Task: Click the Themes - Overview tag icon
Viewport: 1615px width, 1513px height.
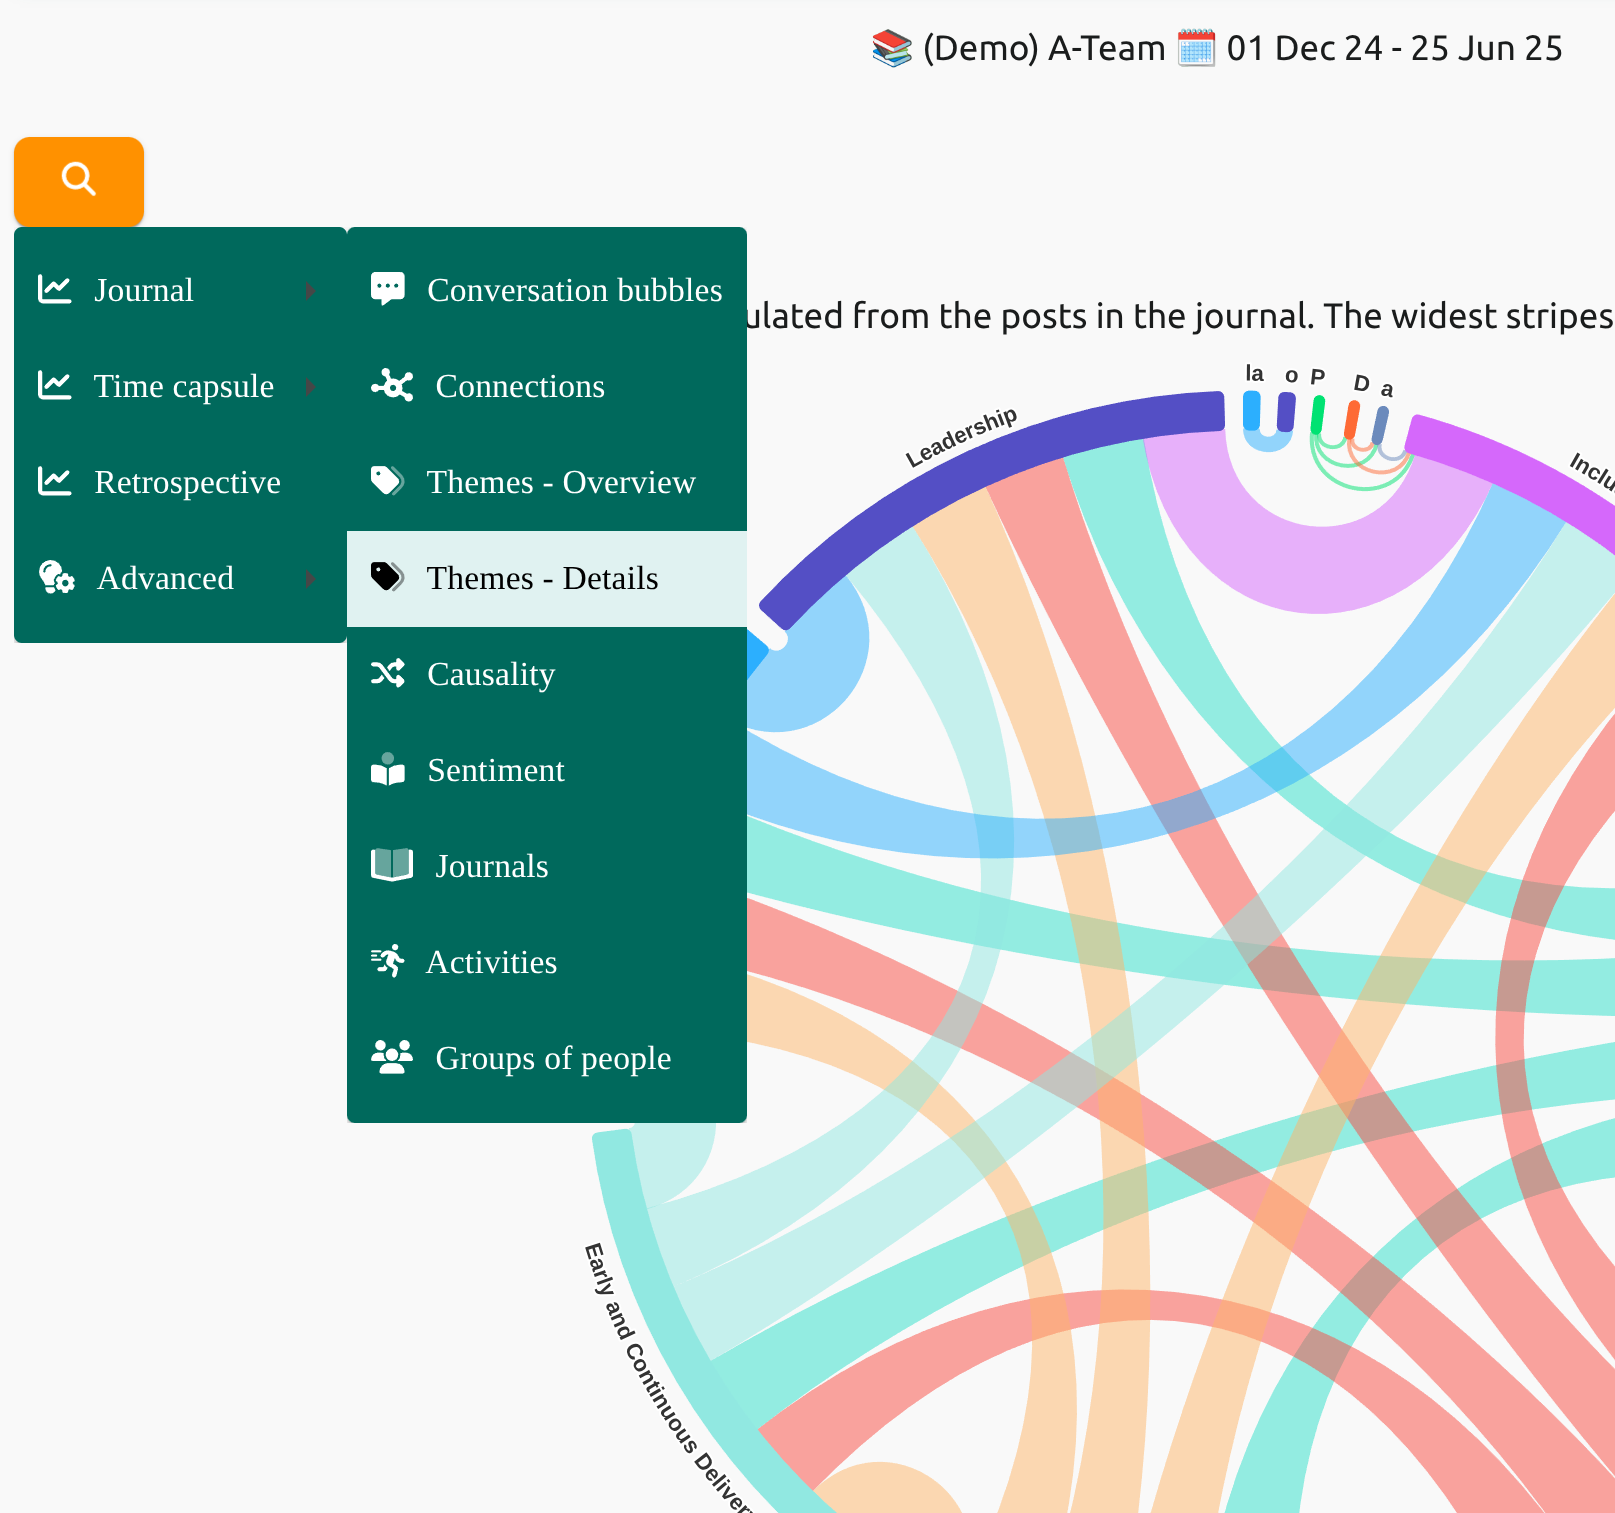Action: (x=387, y=481)
